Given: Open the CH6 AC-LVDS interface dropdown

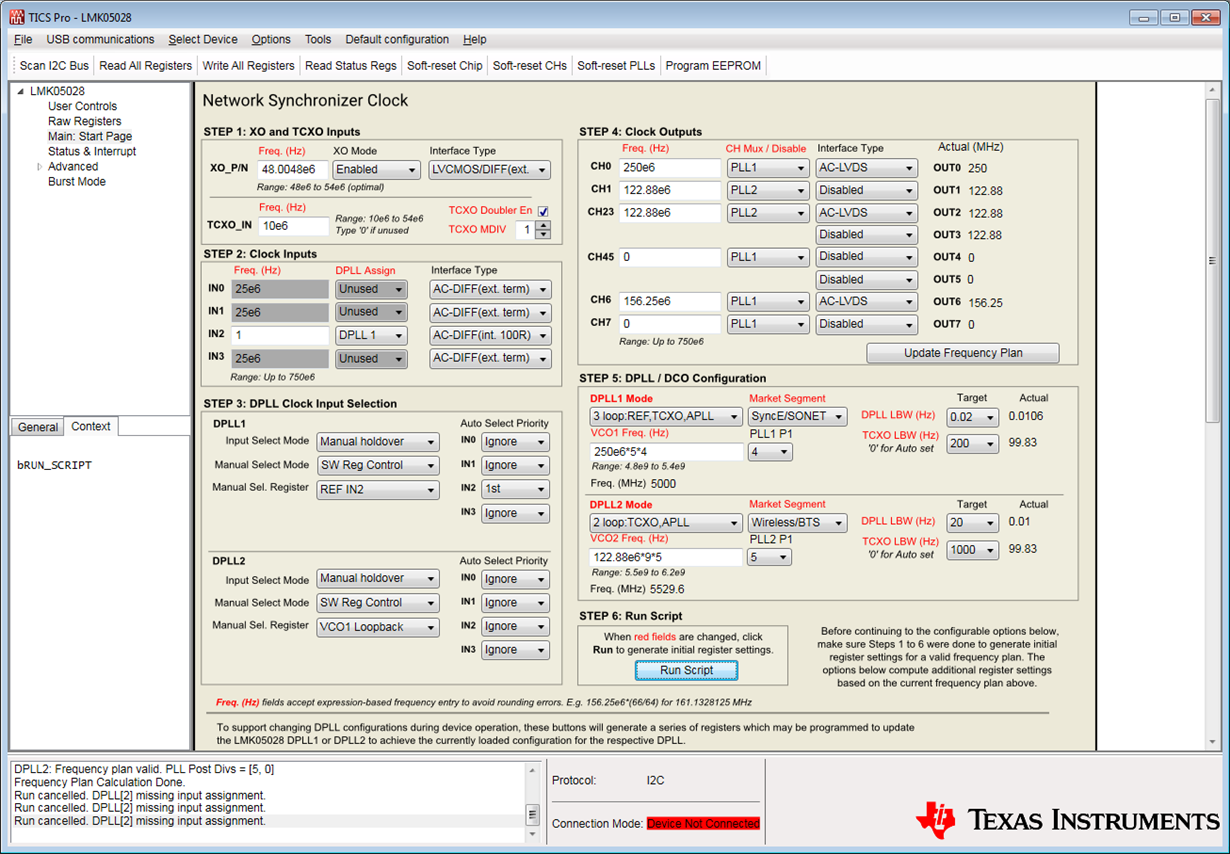Looking at the screenshot, I should [866, 301].
